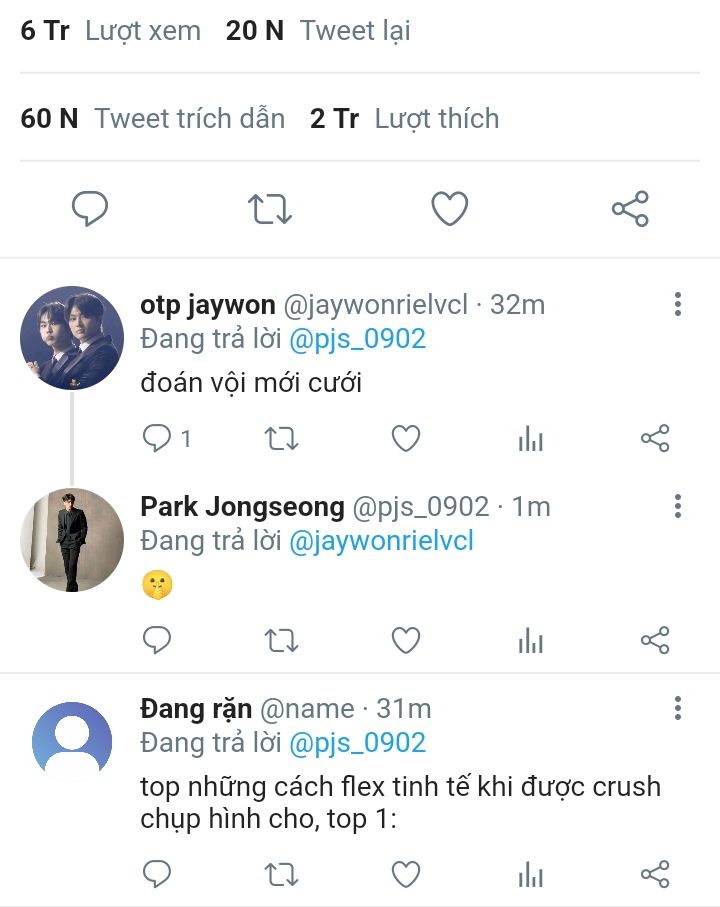The image size is (720, 907).
Task: Reply to otp jaywon's comment
Action: 157,438
